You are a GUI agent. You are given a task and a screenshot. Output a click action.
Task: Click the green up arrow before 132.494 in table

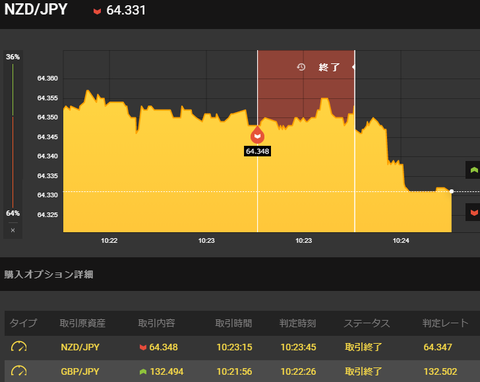click(x=143, y=372)
